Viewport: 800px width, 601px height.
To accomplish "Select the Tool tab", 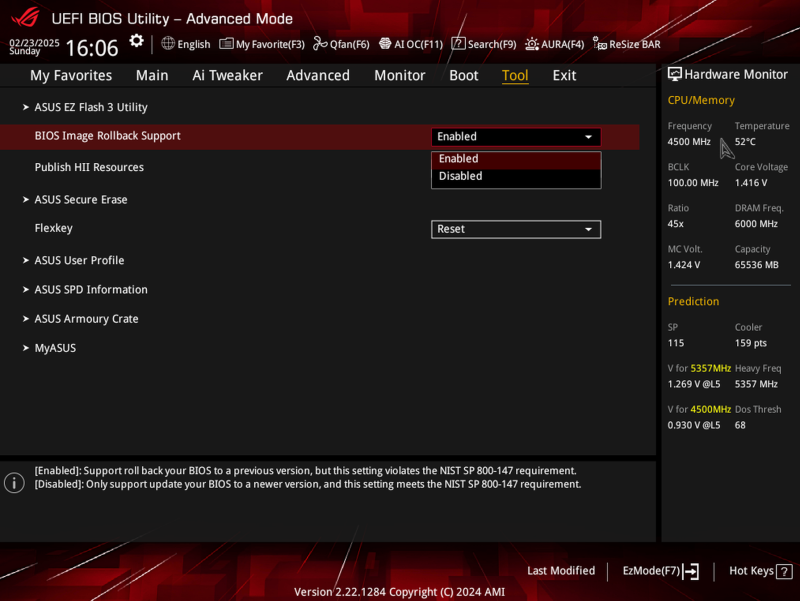I will (515, 76).
